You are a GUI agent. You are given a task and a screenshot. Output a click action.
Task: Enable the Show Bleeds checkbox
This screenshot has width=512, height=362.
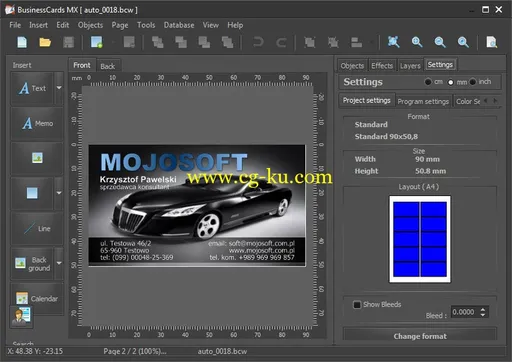tap(357, 304)
